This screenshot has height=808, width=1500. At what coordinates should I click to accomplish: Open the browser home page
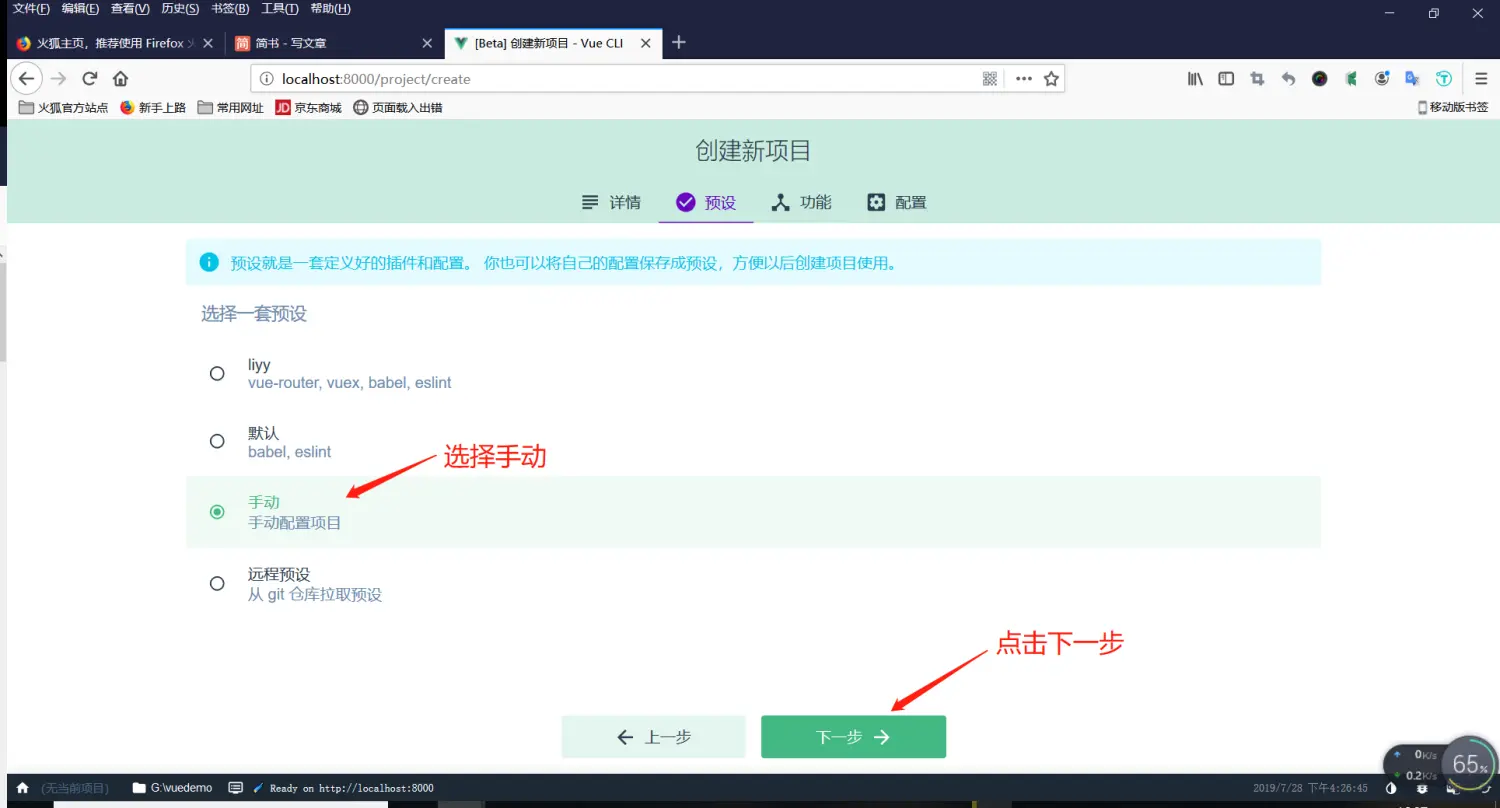121,78
